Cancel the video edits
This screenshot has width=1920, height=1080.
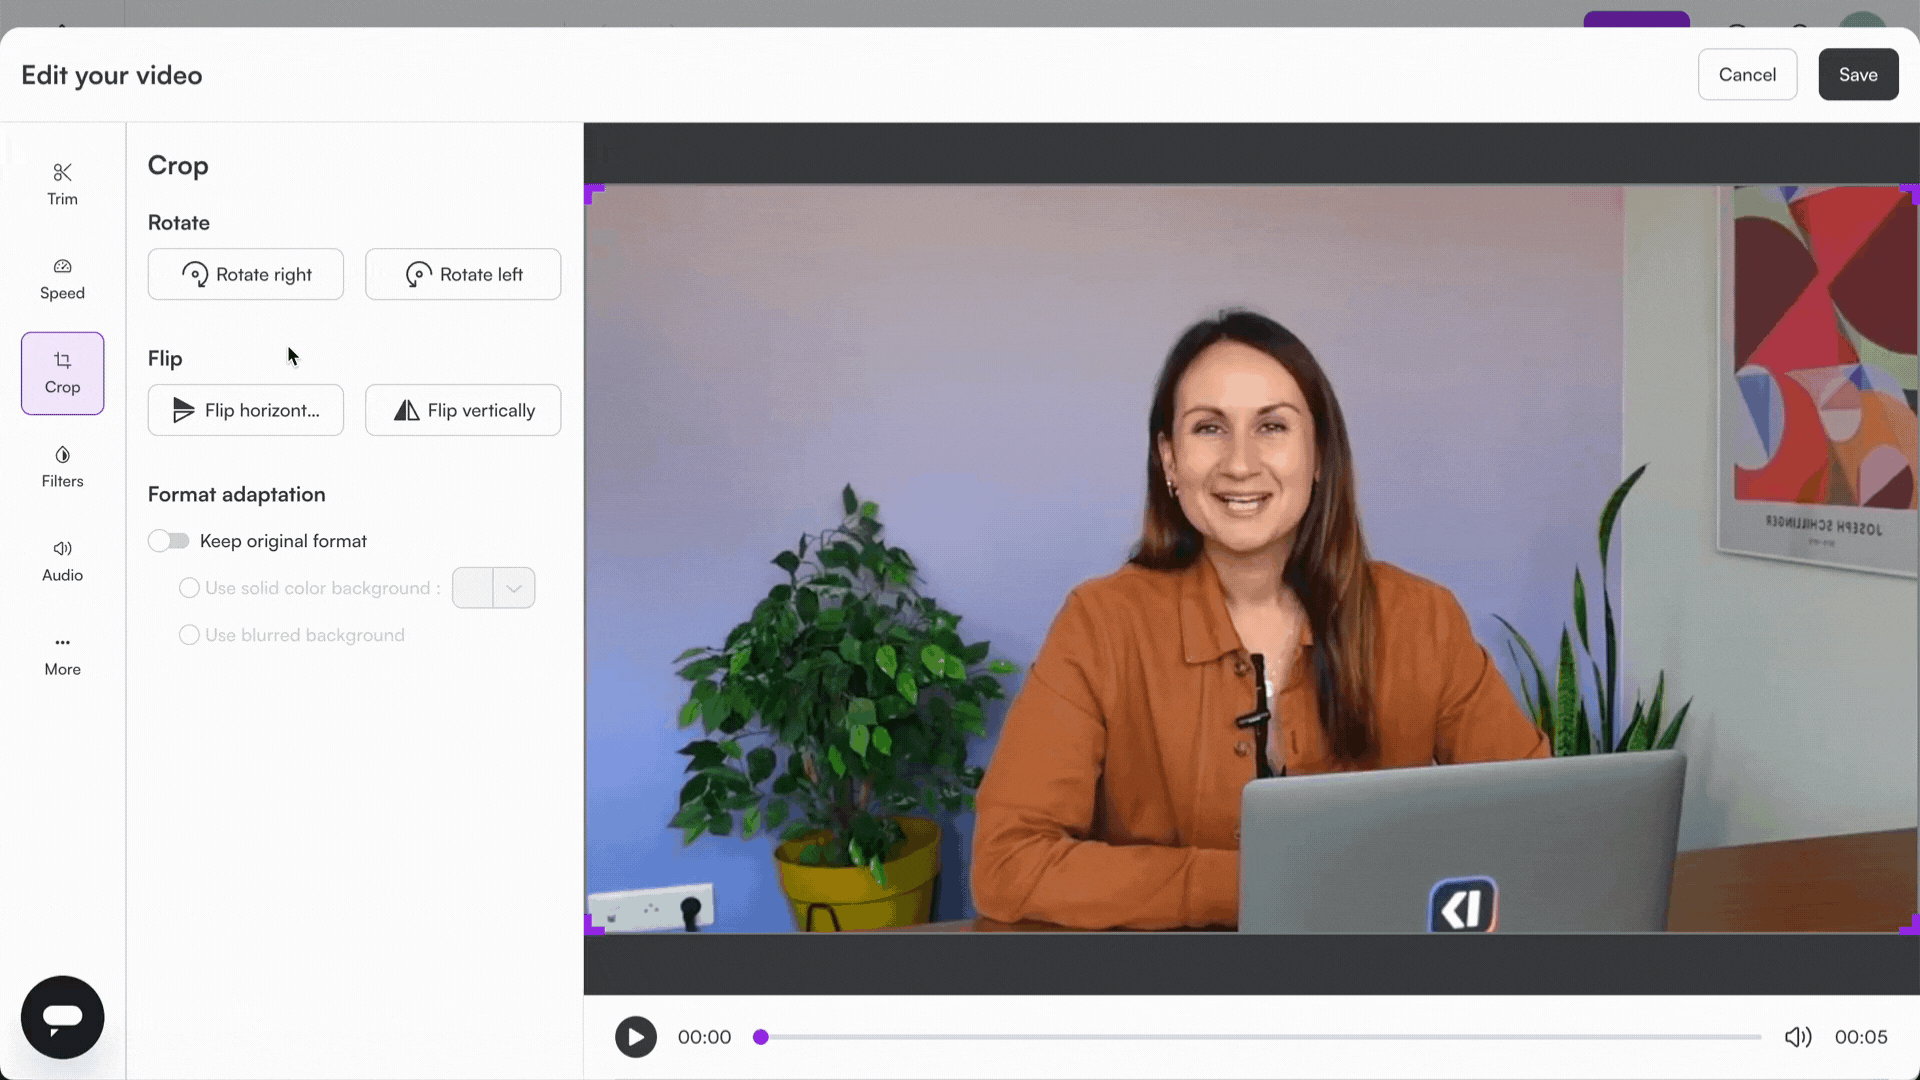(1747, 74)
